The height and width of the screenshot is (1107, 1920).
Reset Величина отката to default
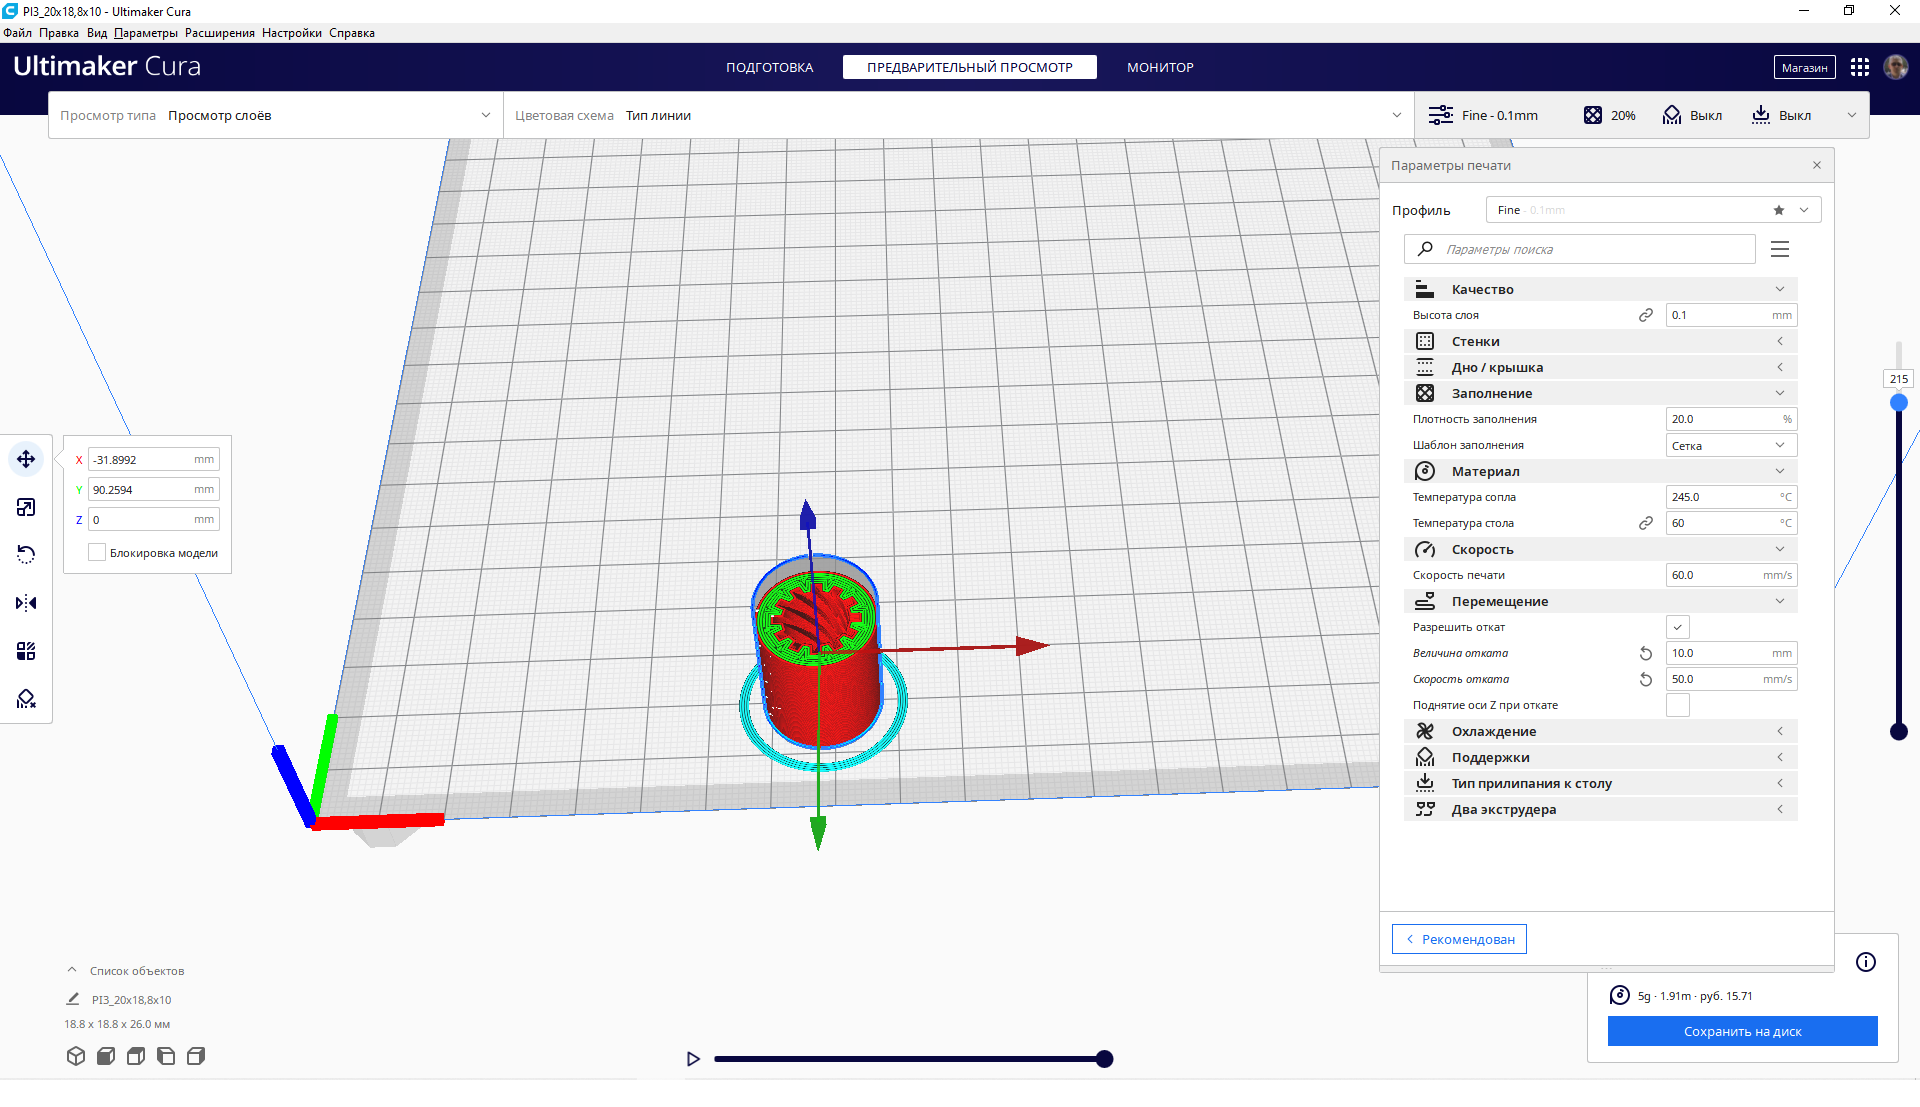tap(1646, 653)
